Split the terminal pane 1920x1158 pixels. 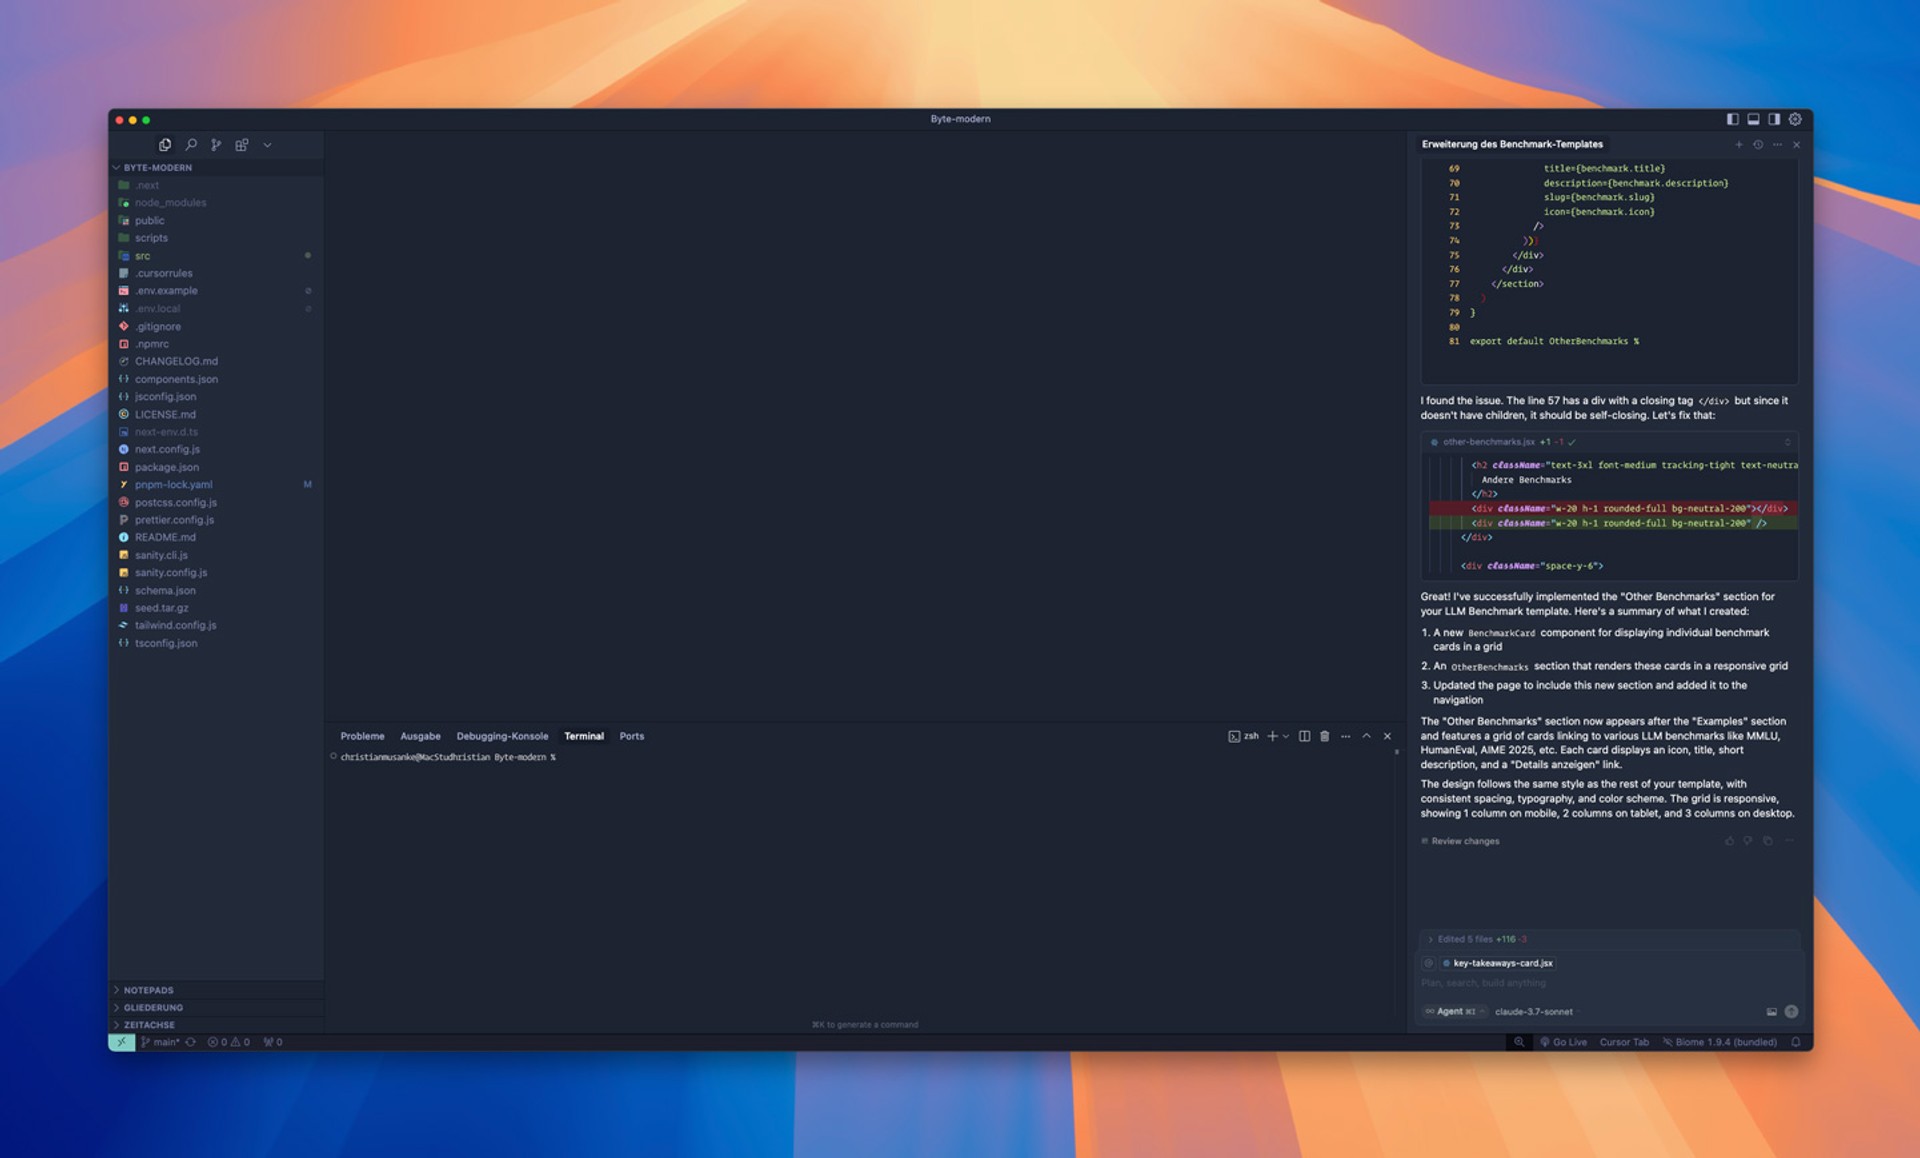click(1304, 736)
